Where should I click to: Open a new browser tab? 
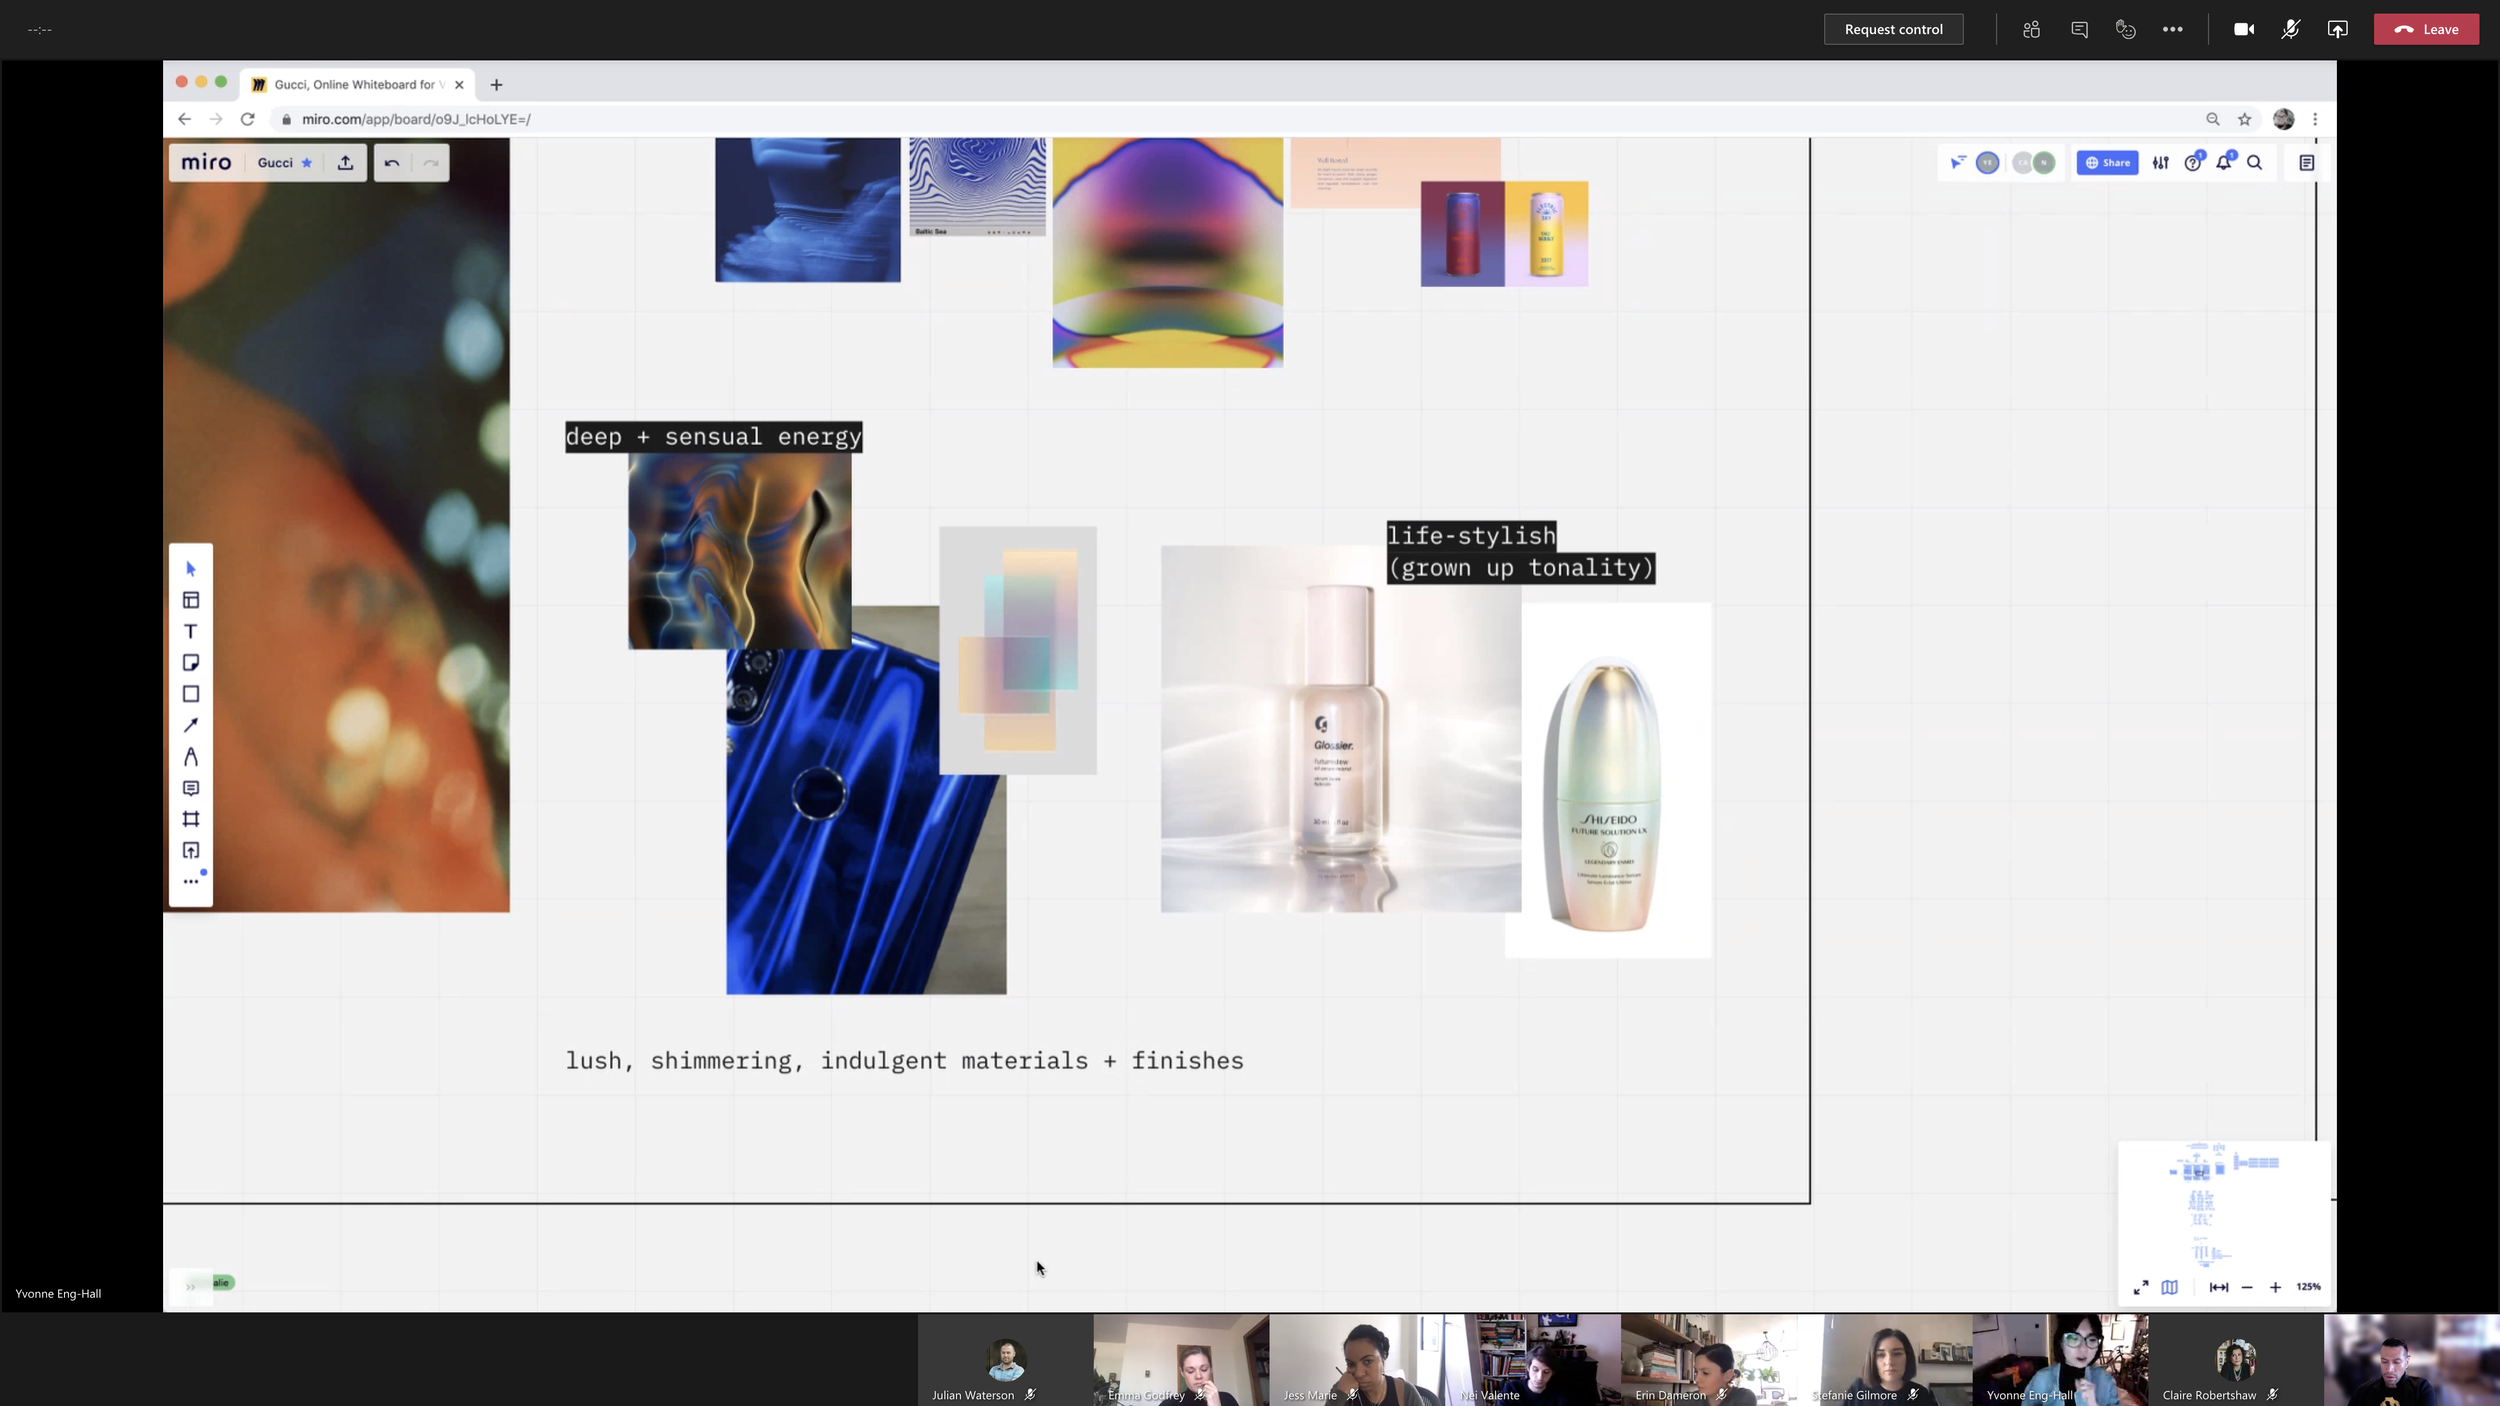click(x=496, y=85)
